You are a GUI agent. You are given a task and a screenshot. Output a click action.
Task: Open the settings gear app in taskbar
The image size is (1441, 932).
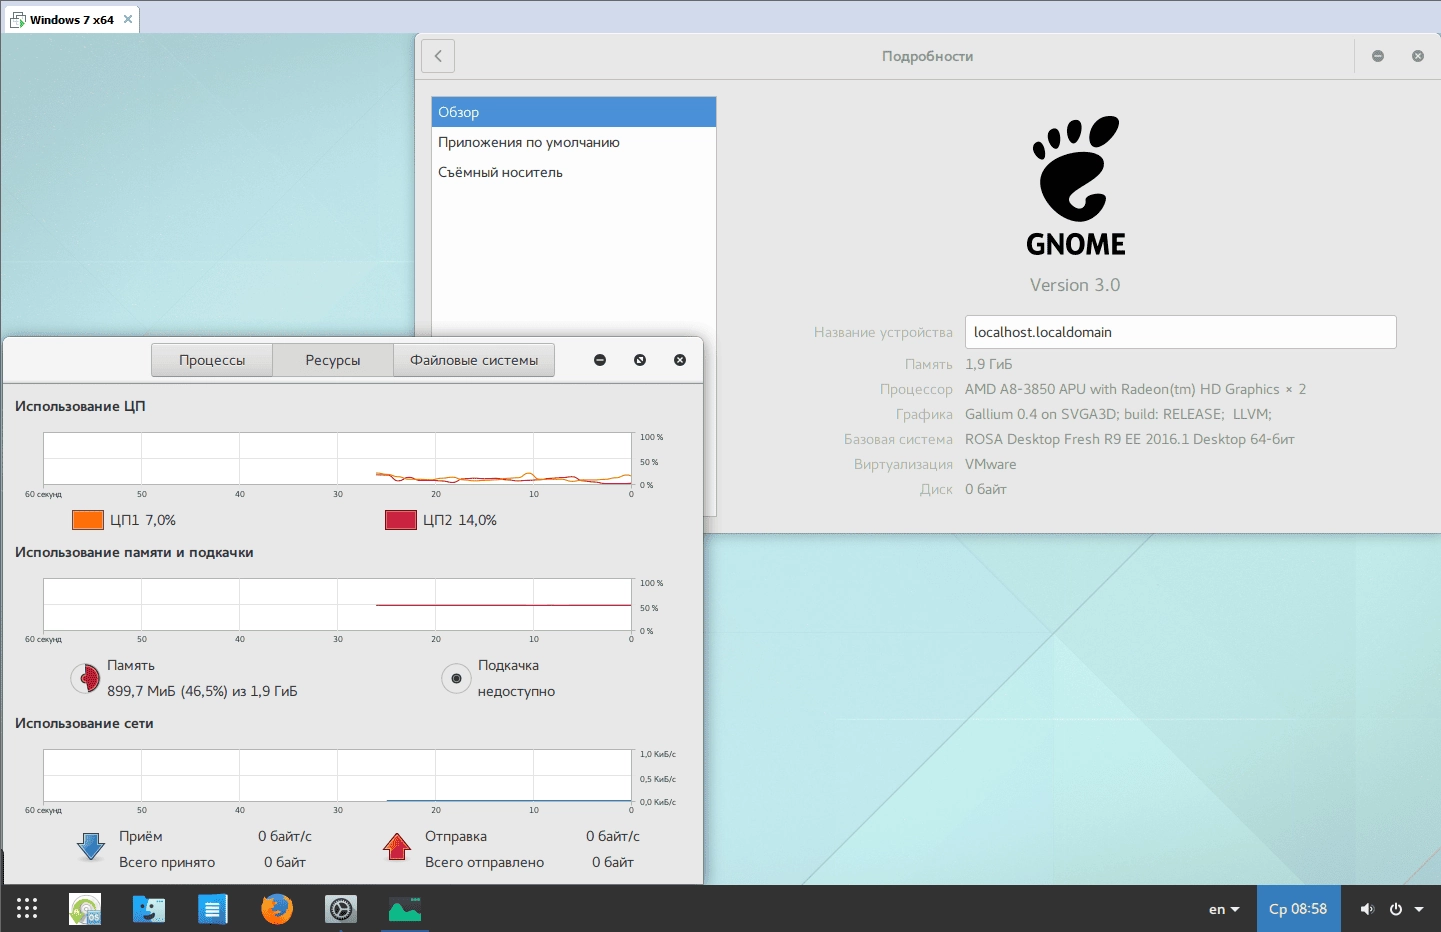[341, 909]
